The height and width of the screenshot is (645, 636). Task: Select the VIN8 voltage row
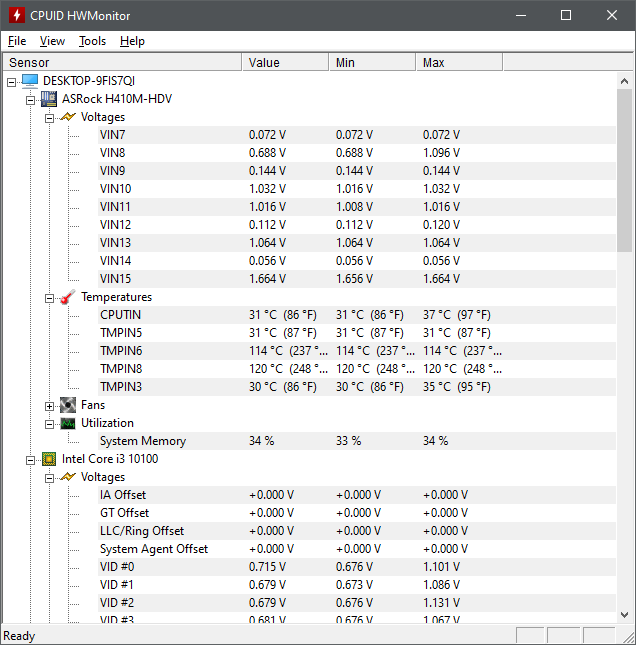tap(357, 153)
